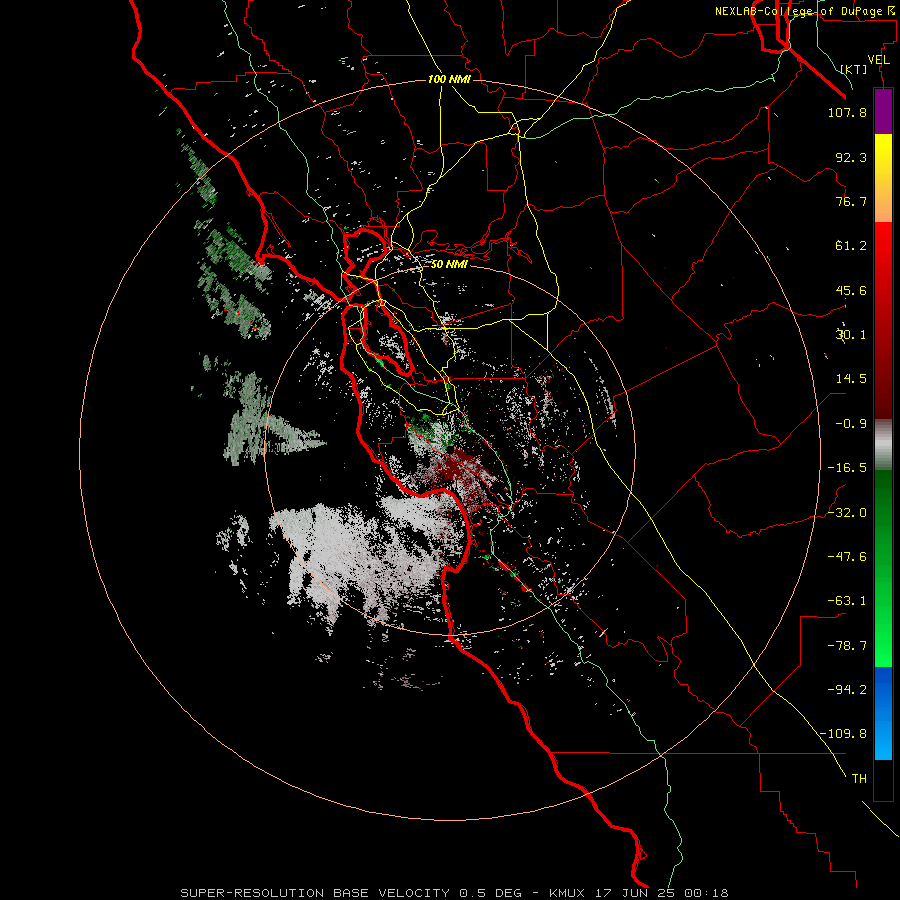The width and height of the screenshot is (900, 900).
Task: Select the -47.6 scale value
Action: (x=847, y=557)
